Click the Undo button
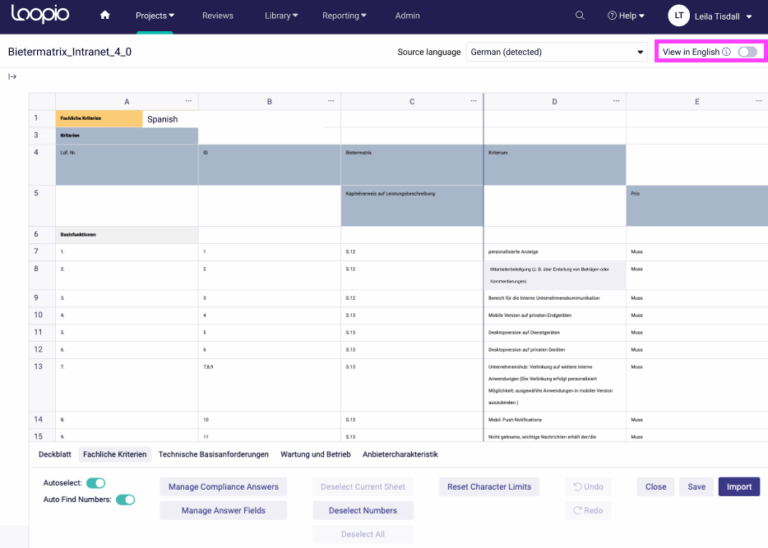 pos(588,487)
